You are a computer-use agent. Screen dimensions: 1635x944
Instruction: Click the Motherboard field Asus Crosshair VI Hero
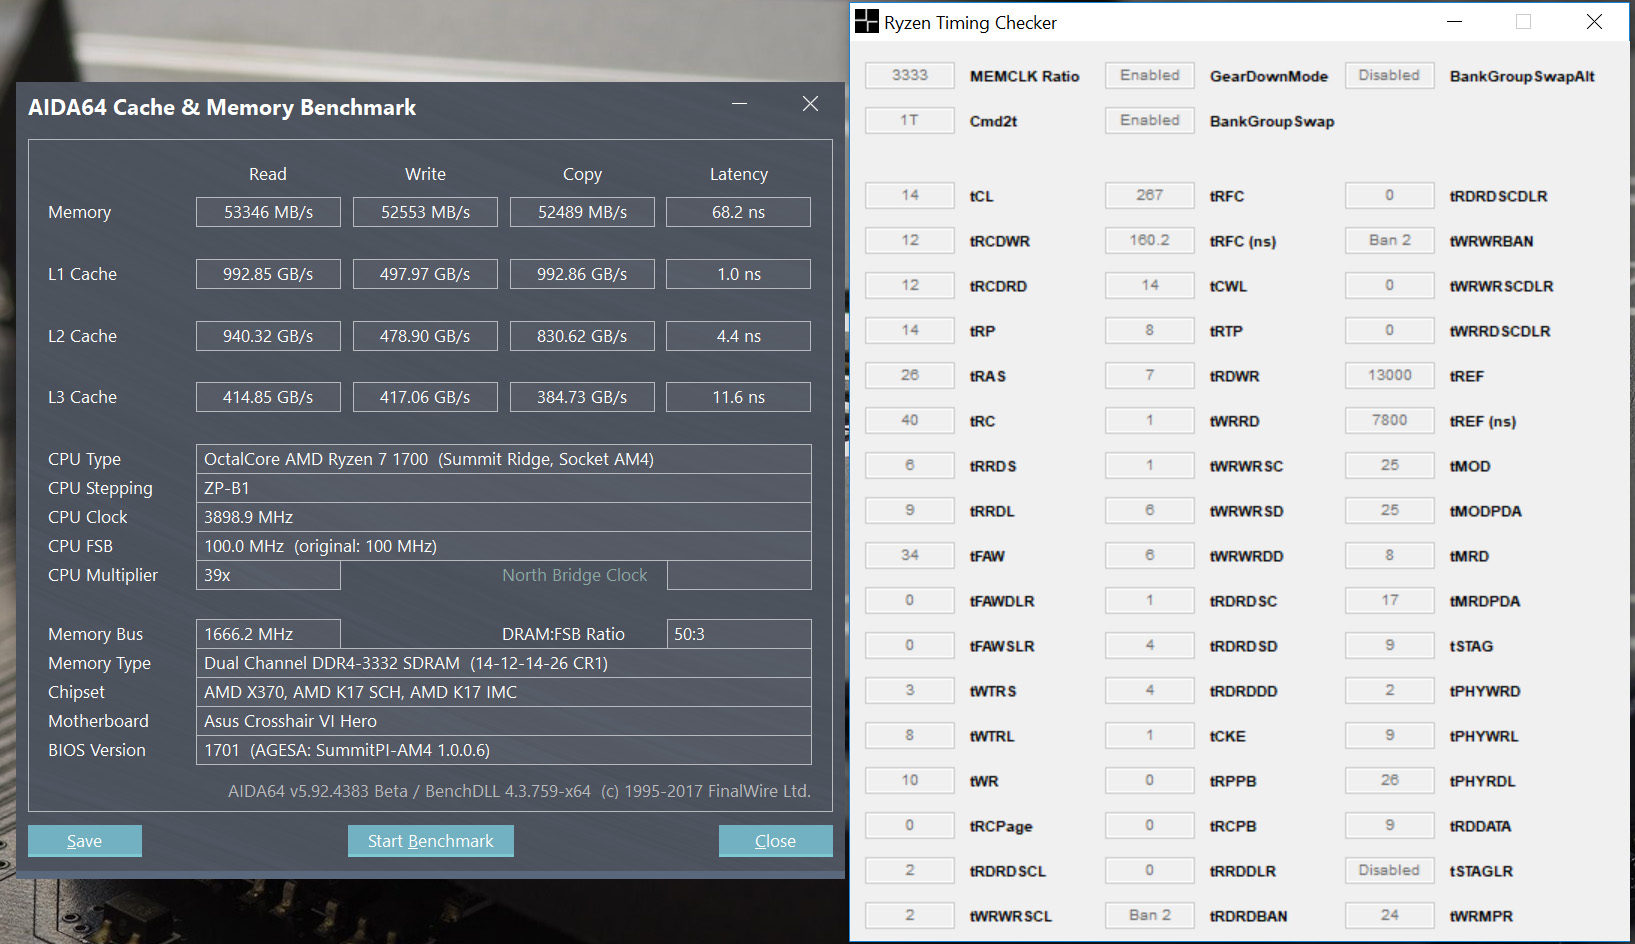(504, 721)
